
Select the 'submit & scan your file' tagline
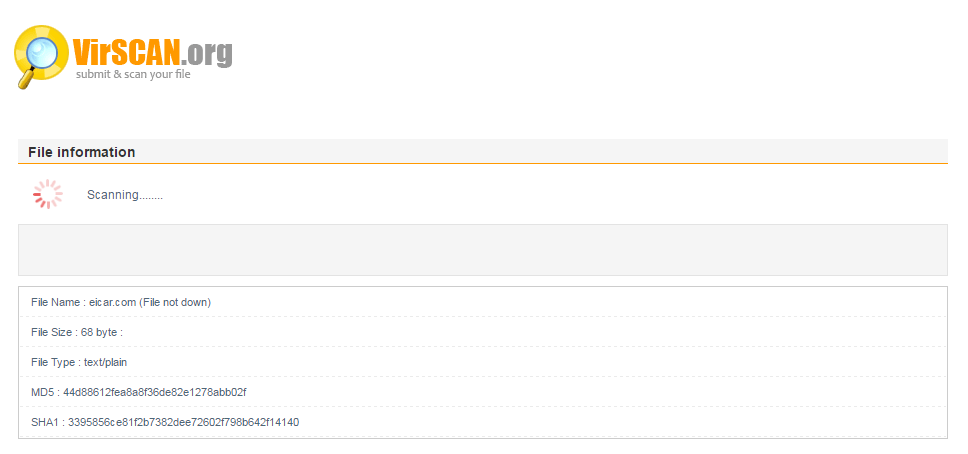click(133, 75)
